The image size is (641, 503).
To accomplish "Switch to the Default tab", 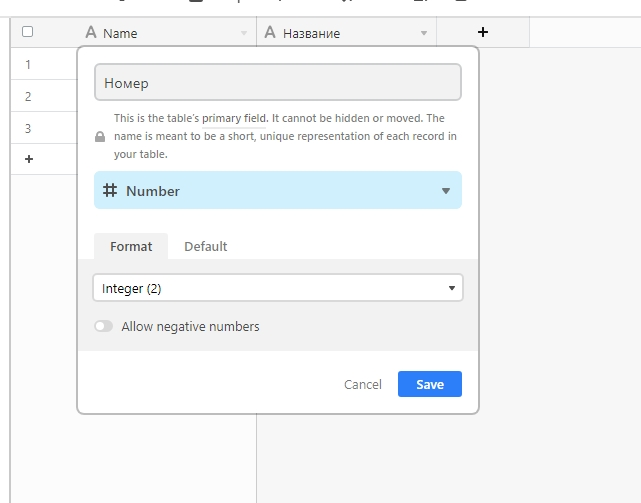I will click(x=206, y=247).
